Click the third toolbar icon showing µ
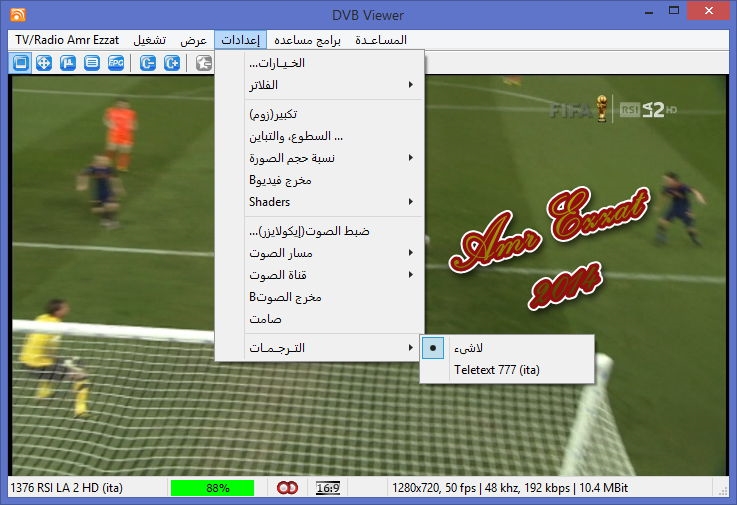The width and height of the screenshot is (737, 505). pos(68,63)
